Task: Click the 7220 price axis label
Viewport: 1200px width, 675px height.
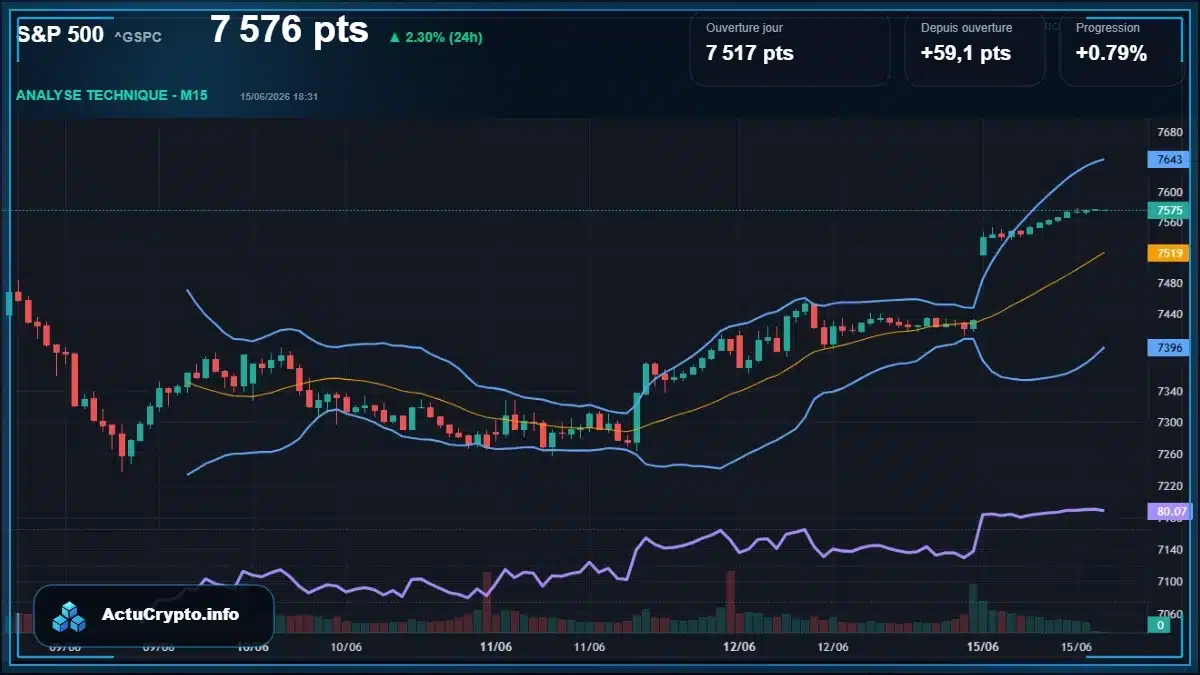Action: coord(1169,485)
